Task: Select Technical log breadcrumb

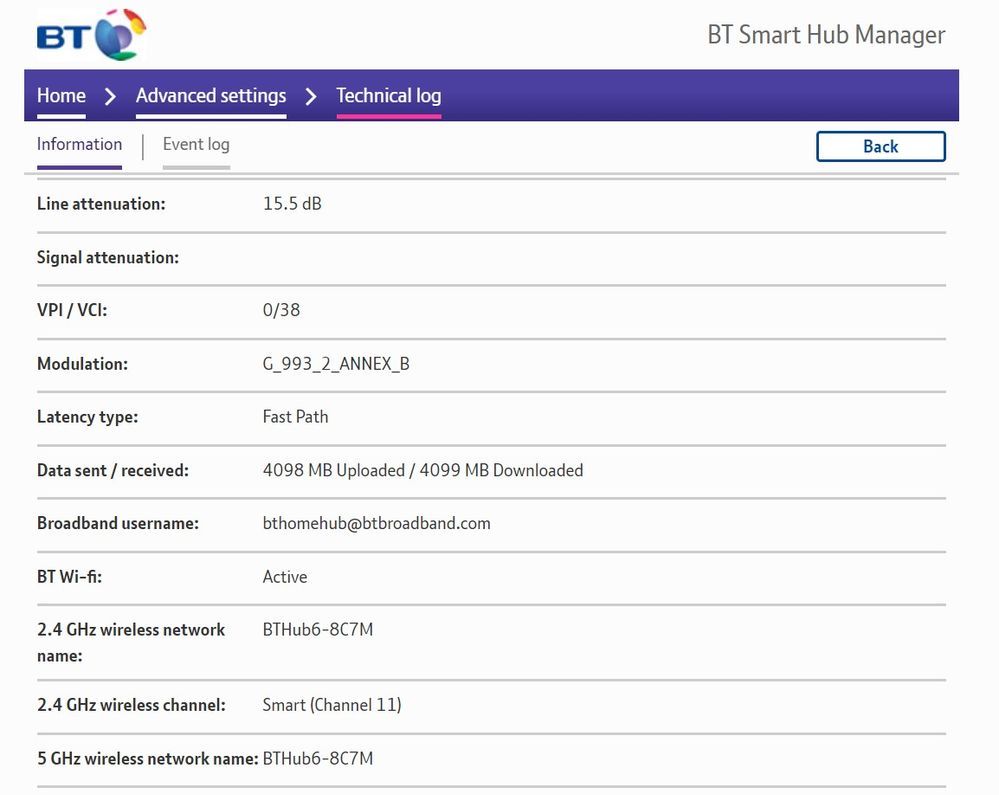Action: click(x=389, y=96)
